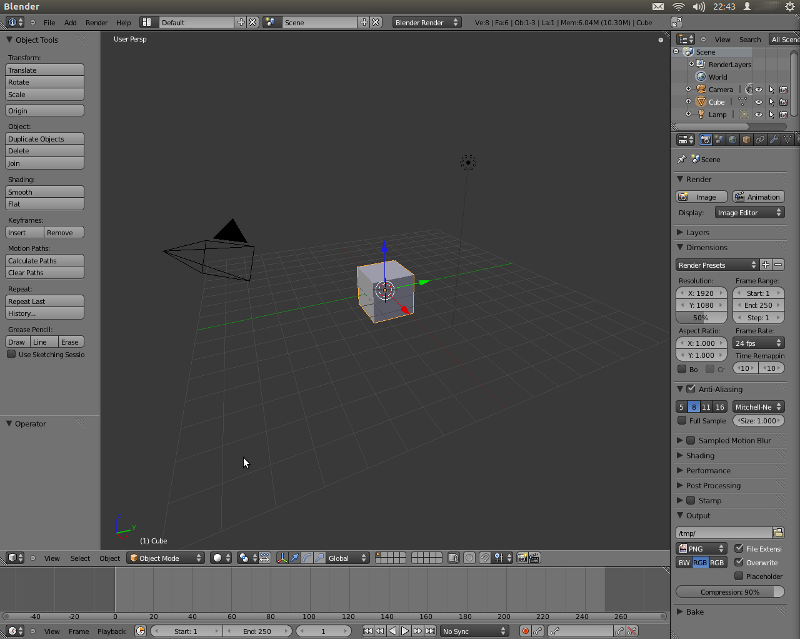Uncheck the Overwrite checkbox
The height and width of the screenshot is (639, 800).
point(739,562)
